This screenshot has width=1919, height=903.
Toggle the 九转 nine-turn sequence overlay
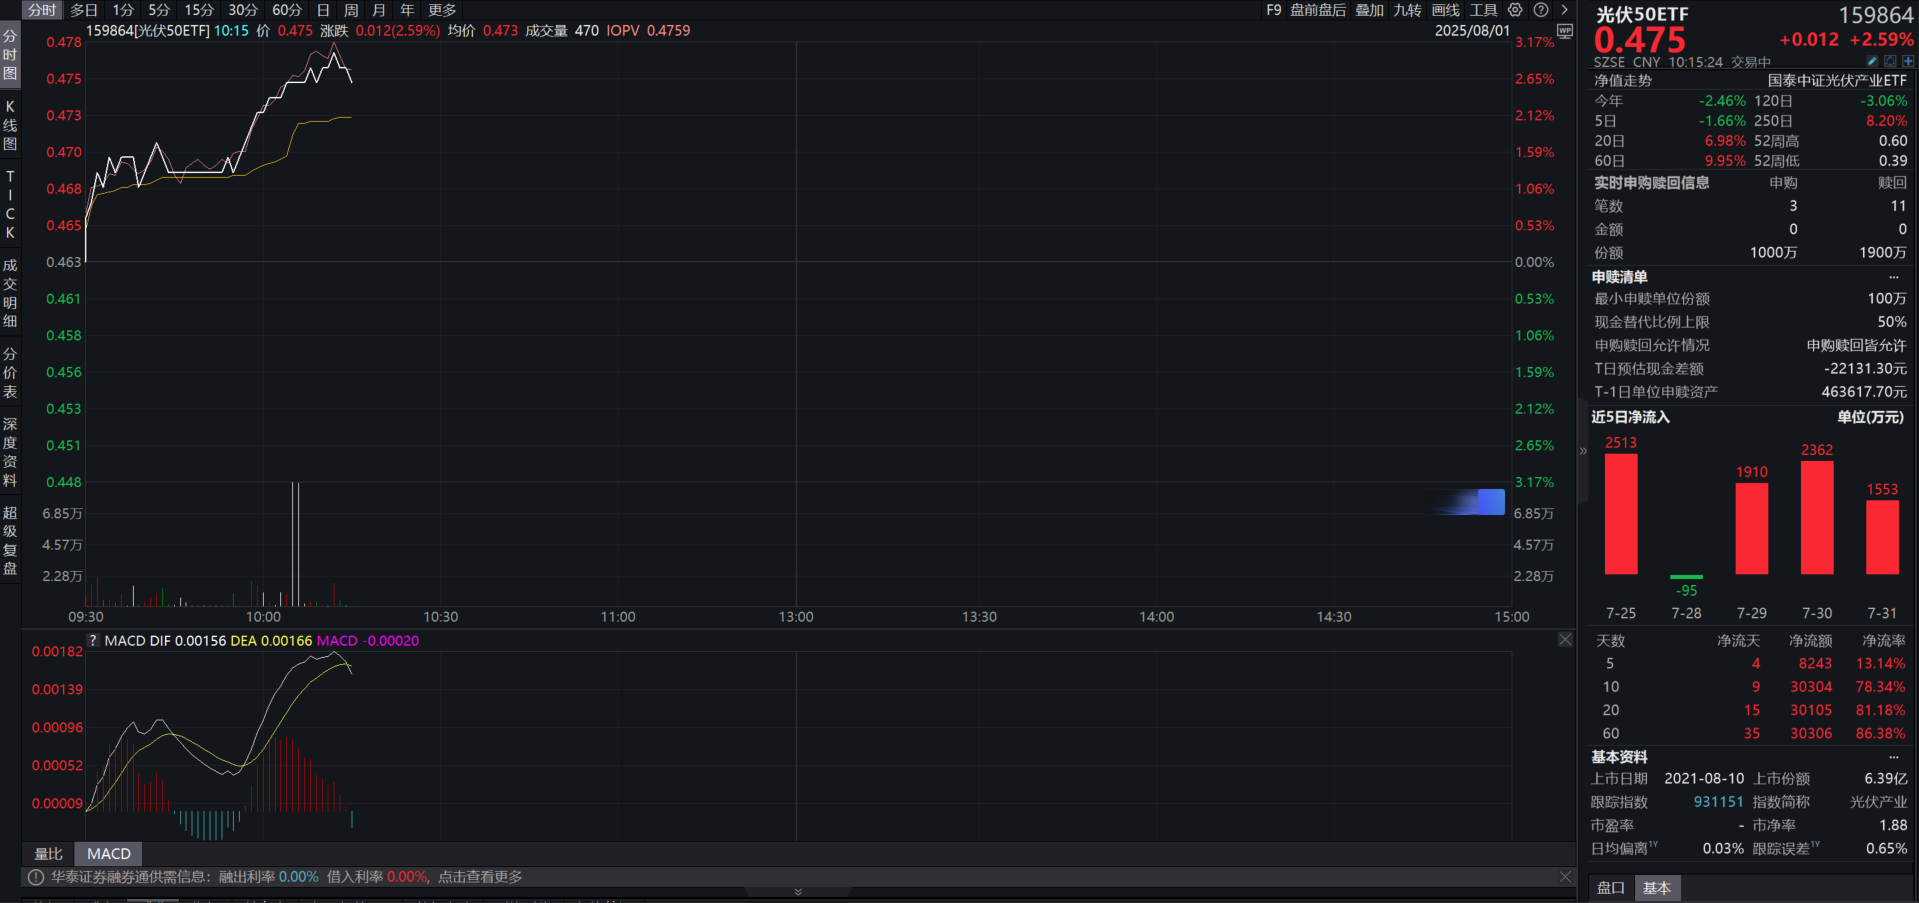tap(1407, 10)
